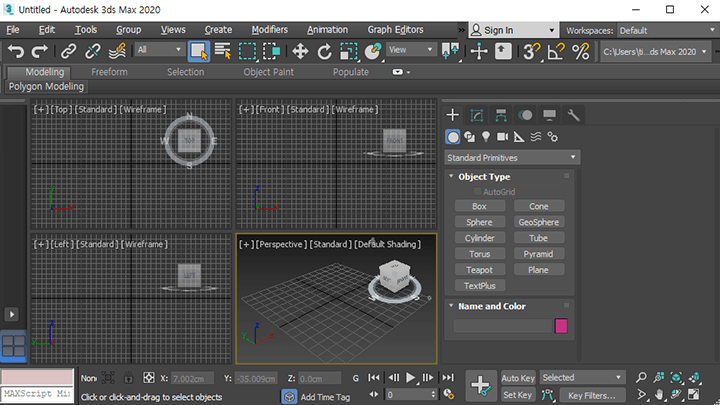Play the animation
Screen dimensions: 720x405
coord(411,378)
